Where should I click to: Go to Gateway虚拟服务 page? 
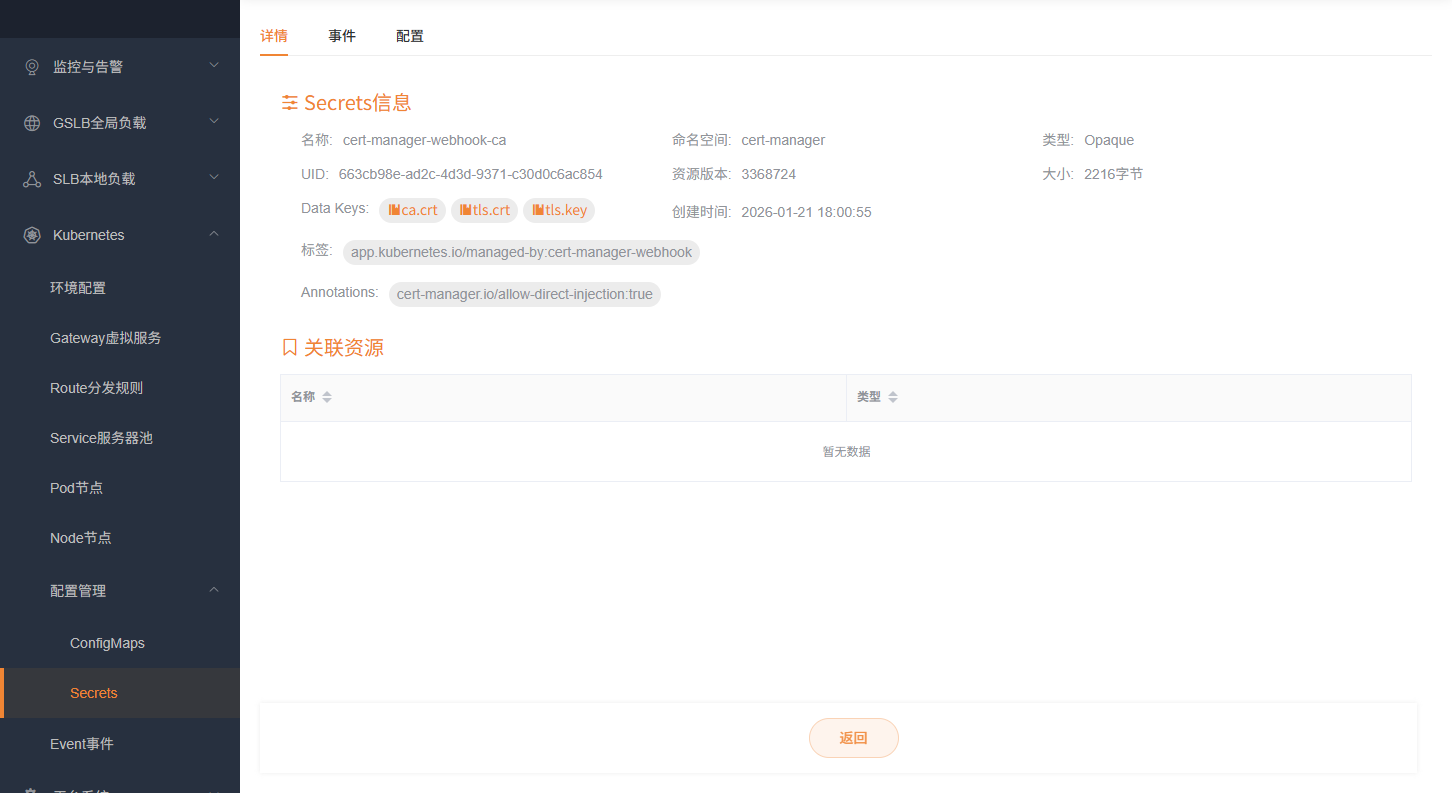pos(105,338)
